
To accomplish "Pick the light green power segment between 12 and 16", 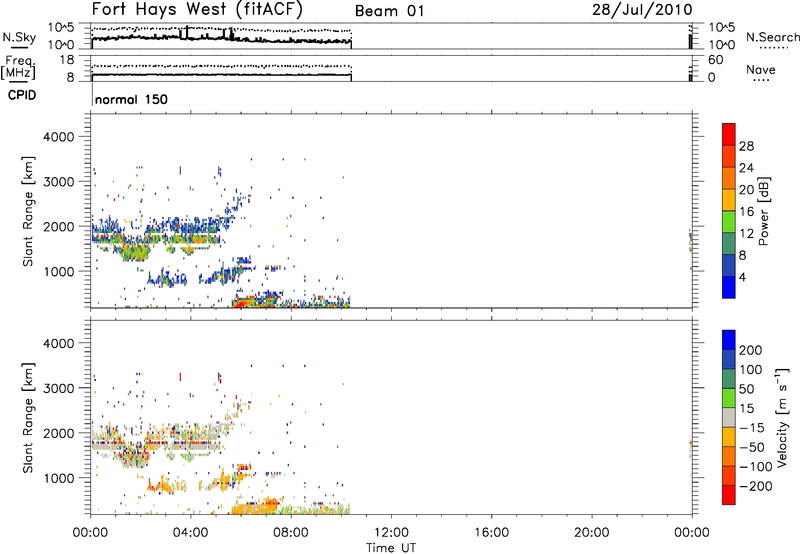I will pos(729,221).
